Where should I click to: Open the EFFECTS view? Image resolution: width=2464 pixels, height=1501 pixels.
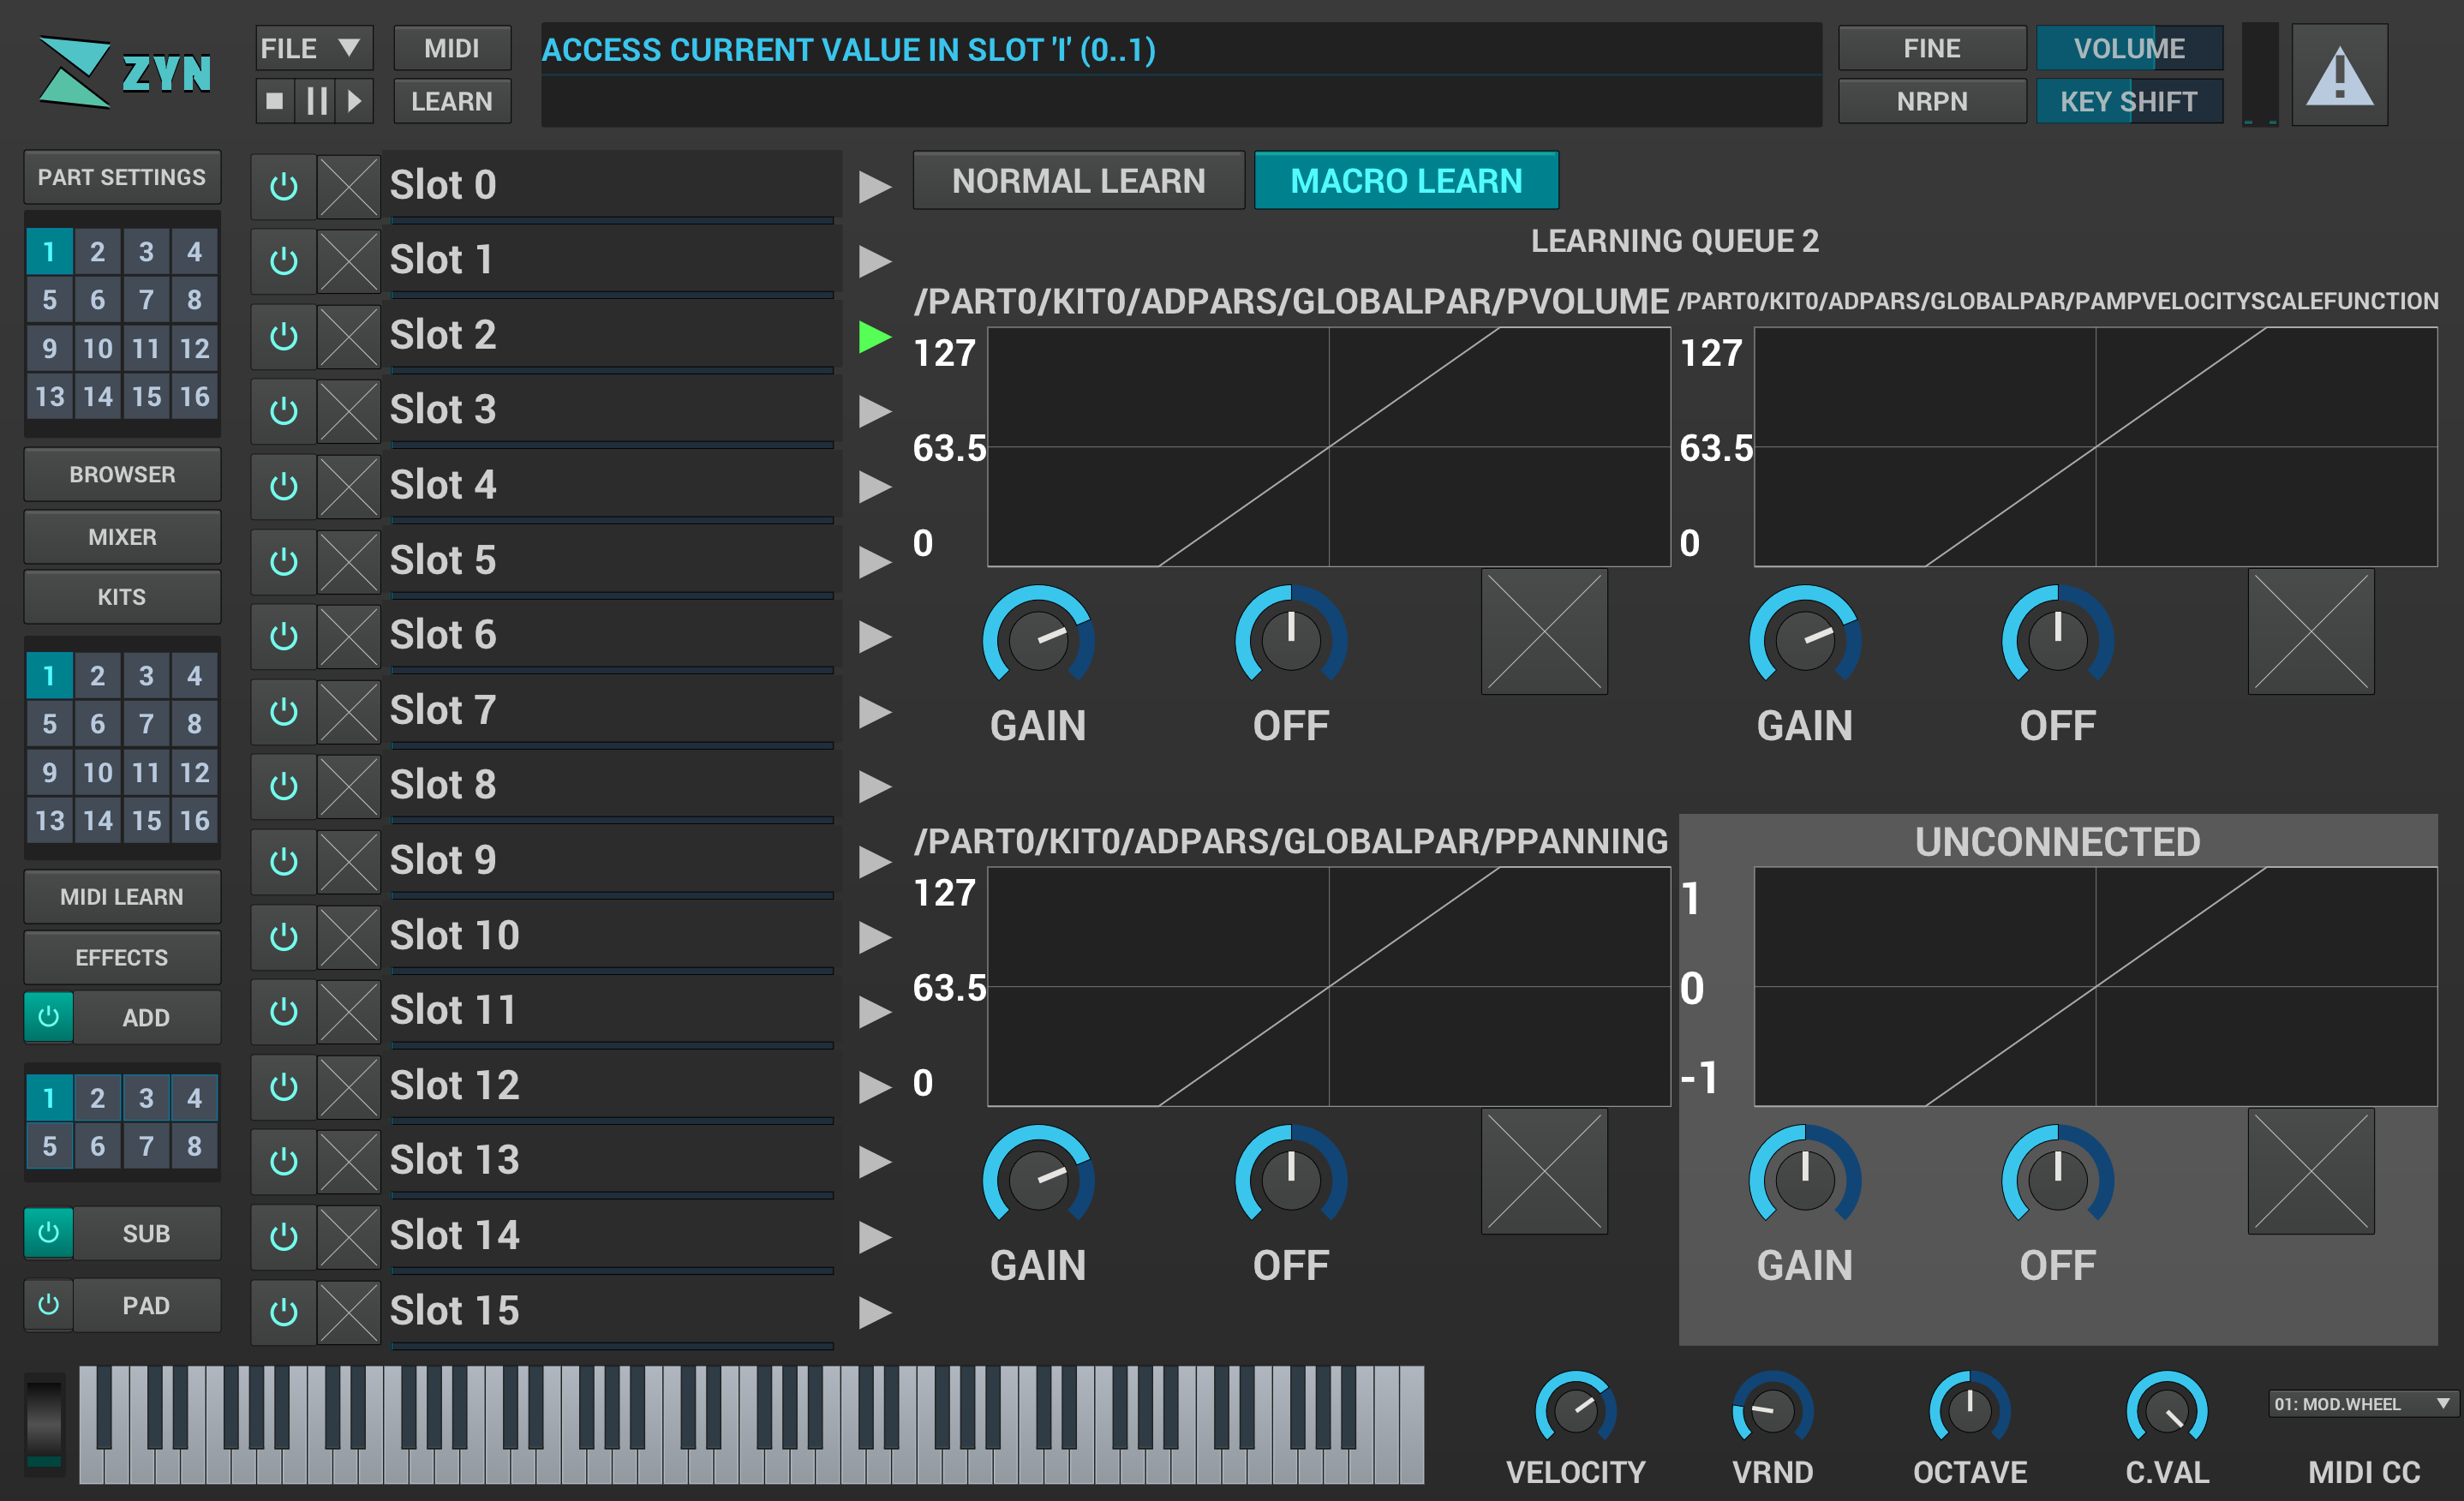(122, 957)
